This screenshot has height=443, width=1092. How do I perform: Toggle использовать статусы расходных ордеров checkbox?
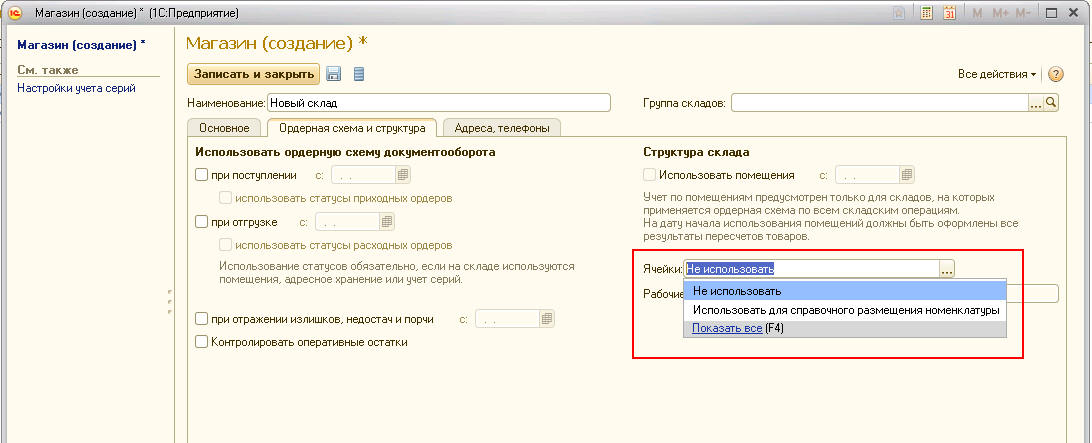coord(225,245)
